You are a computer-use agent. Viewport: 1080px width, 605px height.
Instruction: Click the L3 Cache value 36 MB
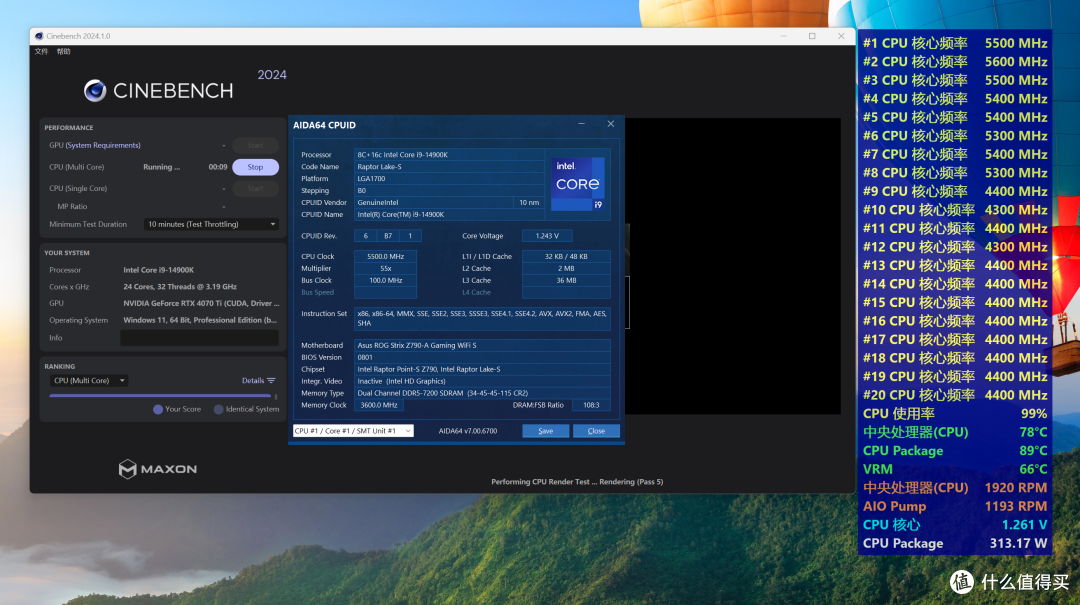[566, 280]
